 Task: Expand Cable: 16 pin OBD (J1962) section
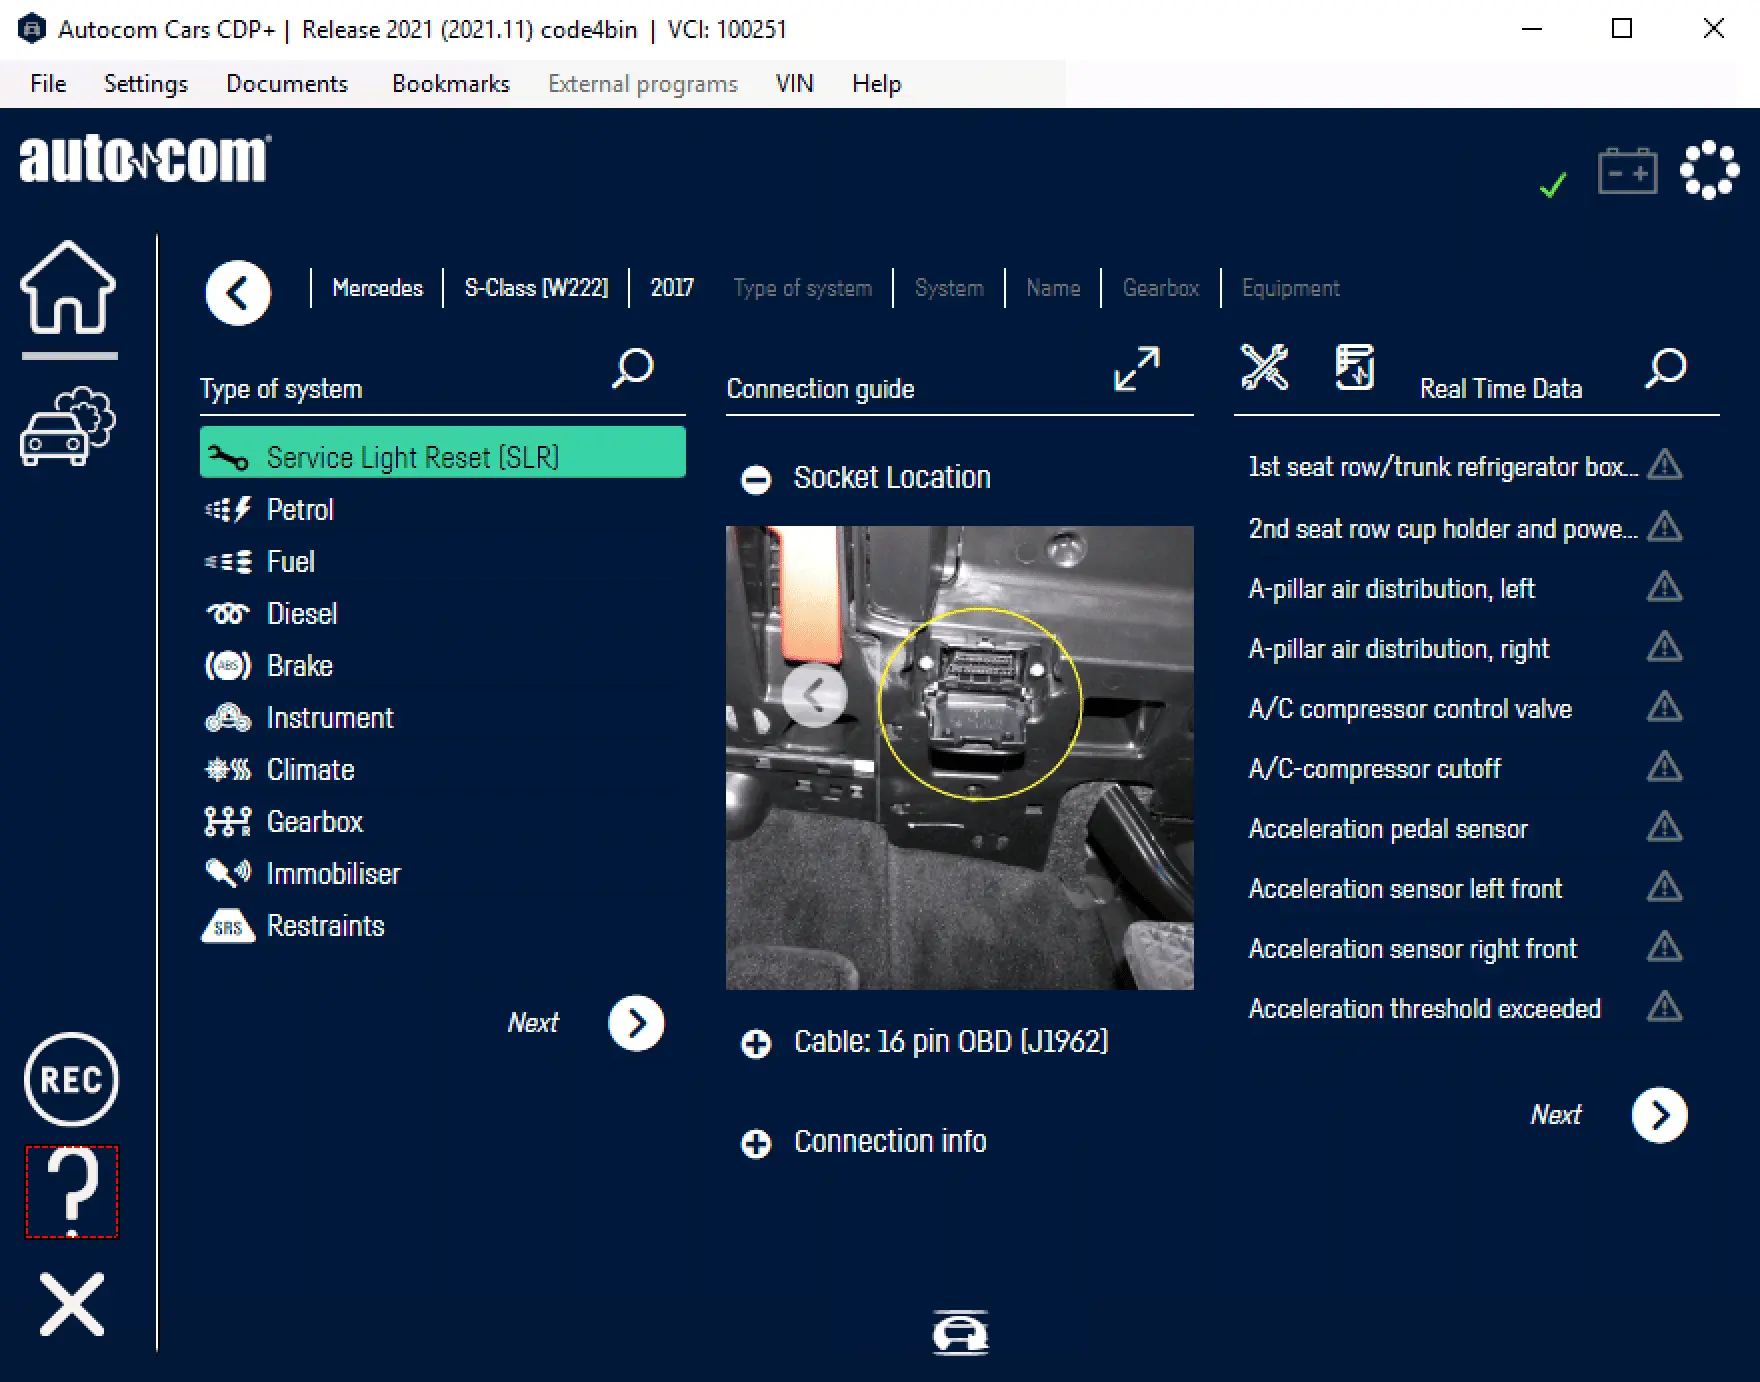coord(756,1044)
